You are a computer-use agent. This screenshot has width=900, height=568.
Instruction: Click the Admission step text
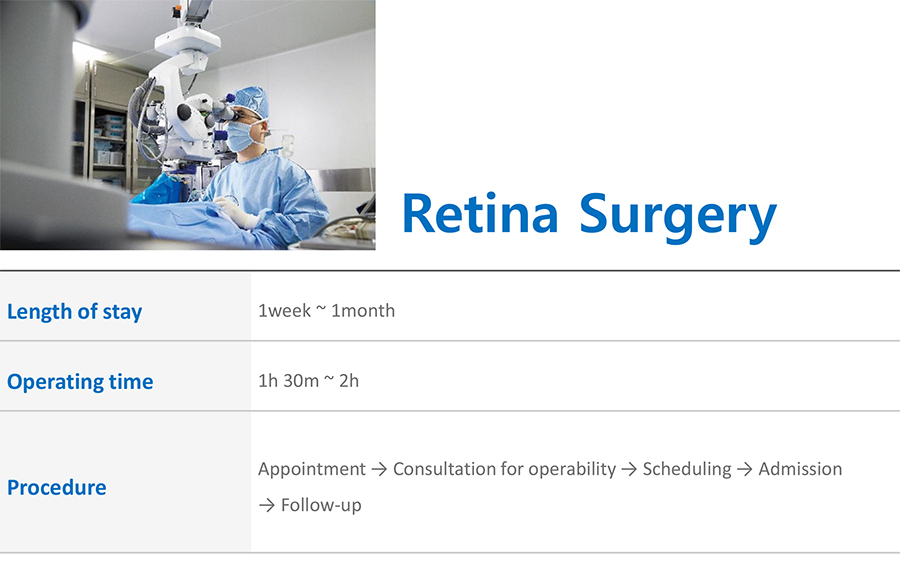click(x=801, y=469)
